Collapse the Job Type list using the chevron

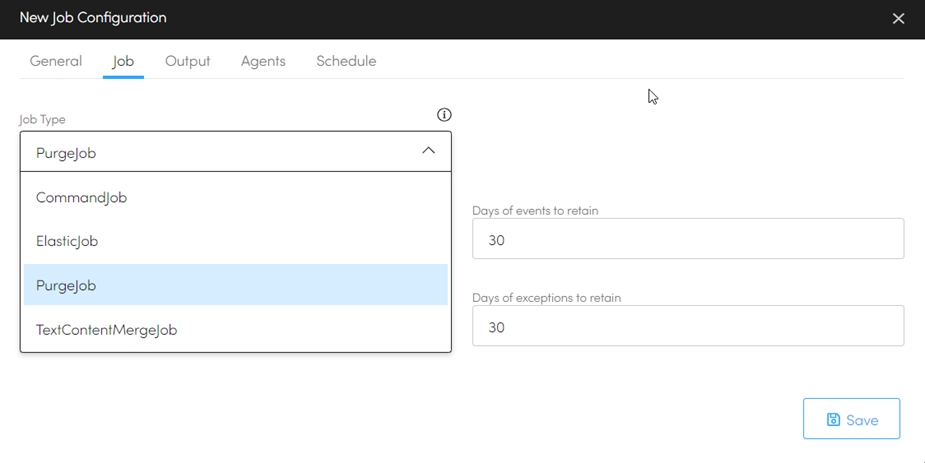coord(428,151)
